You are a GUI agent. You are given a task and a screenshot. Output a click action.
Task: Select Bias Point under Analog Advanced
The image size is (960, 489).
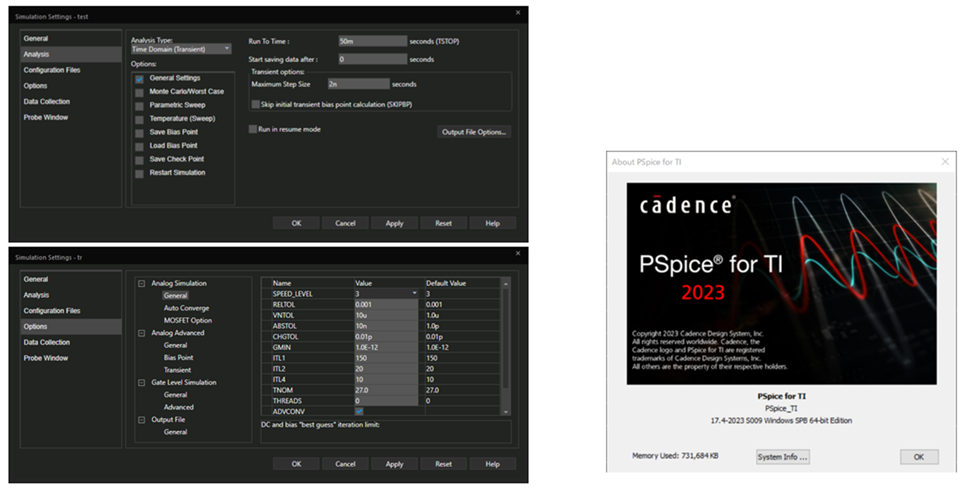coord(178,357)
